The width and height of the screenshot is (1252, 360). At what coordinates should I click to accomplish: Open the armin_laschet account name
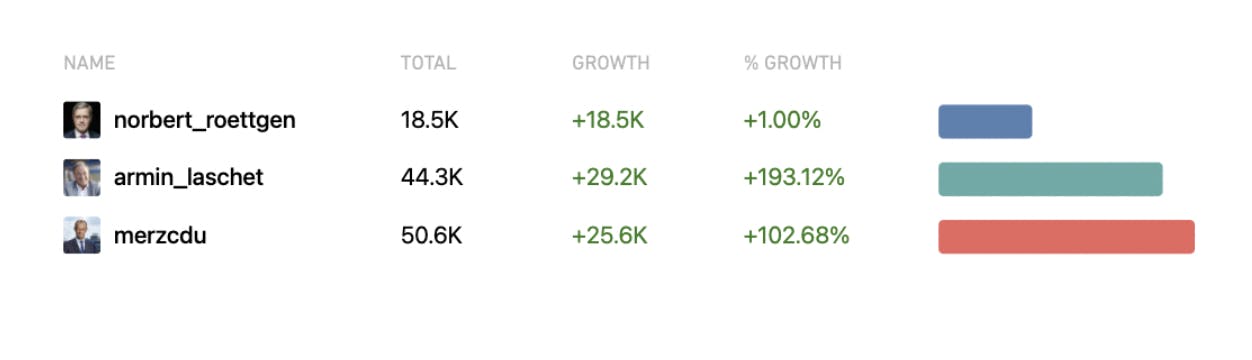pyautogui.click(x=189, y=178)
